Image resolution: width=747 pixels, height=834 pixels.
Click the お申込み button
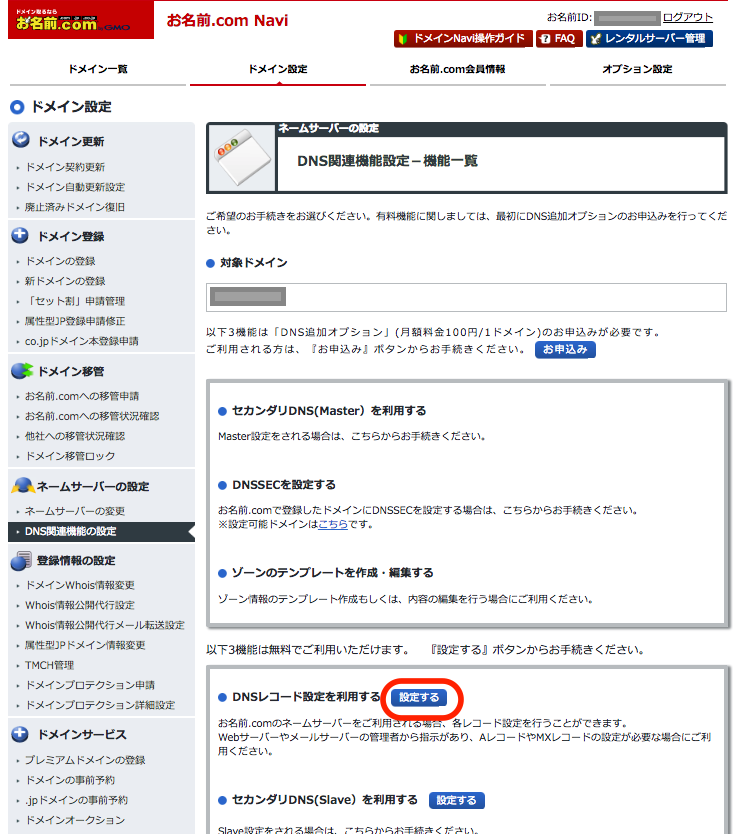pyautogui.click(x=565, y=349)
